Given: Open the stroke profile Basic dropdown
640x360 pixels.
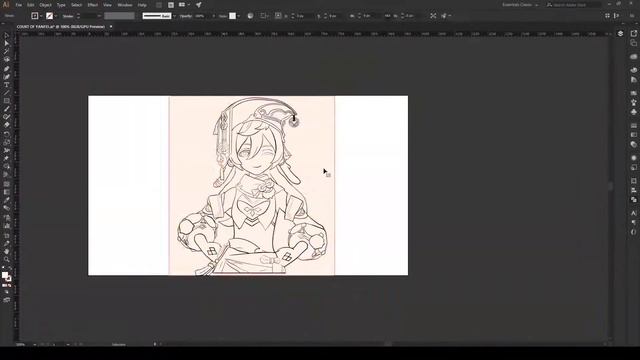Looking at the screenshot, I should pyautogui.click(x=174, y=16).
